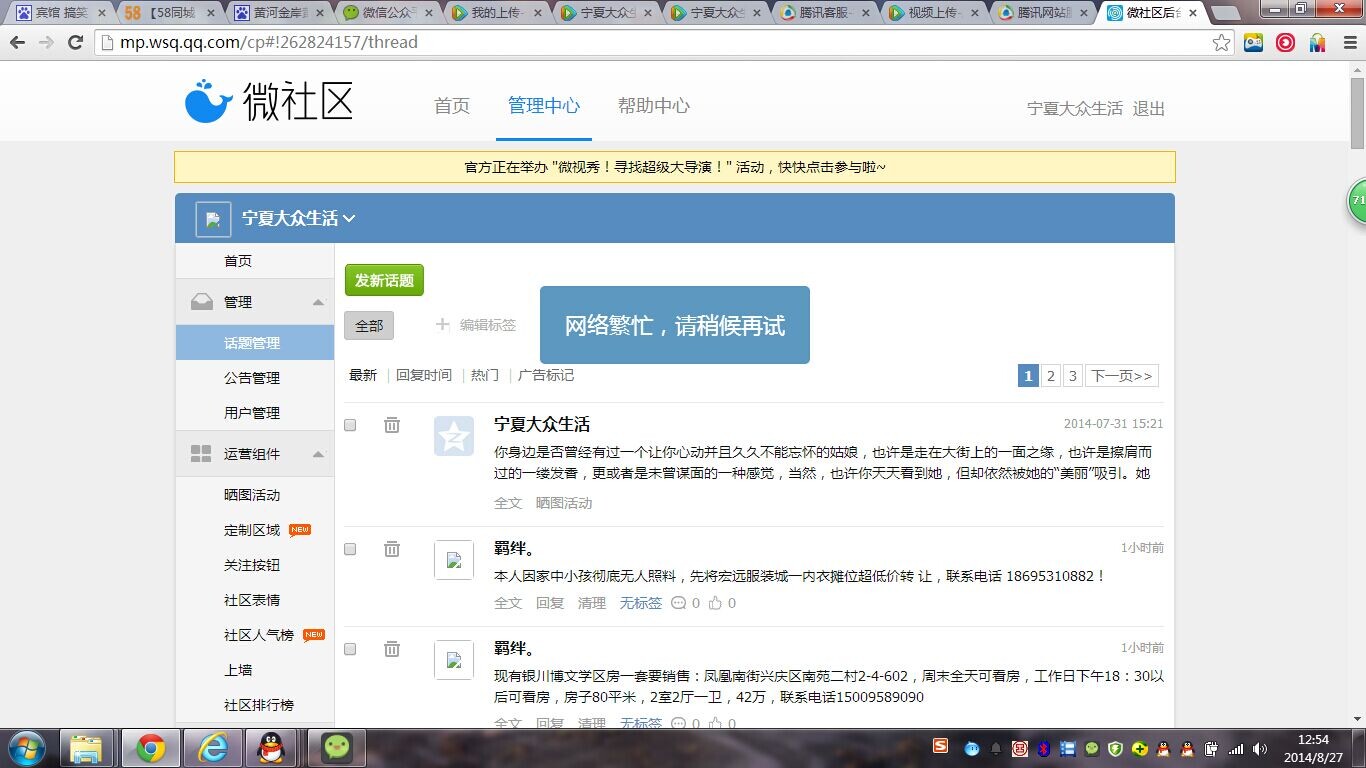Image resolution: width=1366 pixels, height=768 pixels.
Task: Click 无标签 link on 内衣摊位 post
Action: (x=641, y=603)
